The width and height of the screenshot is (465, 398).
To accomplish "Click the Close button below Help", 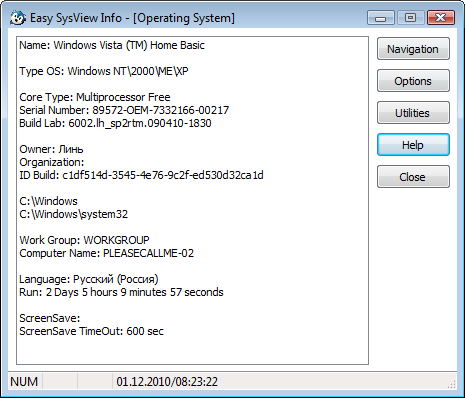I will (413, 177).
